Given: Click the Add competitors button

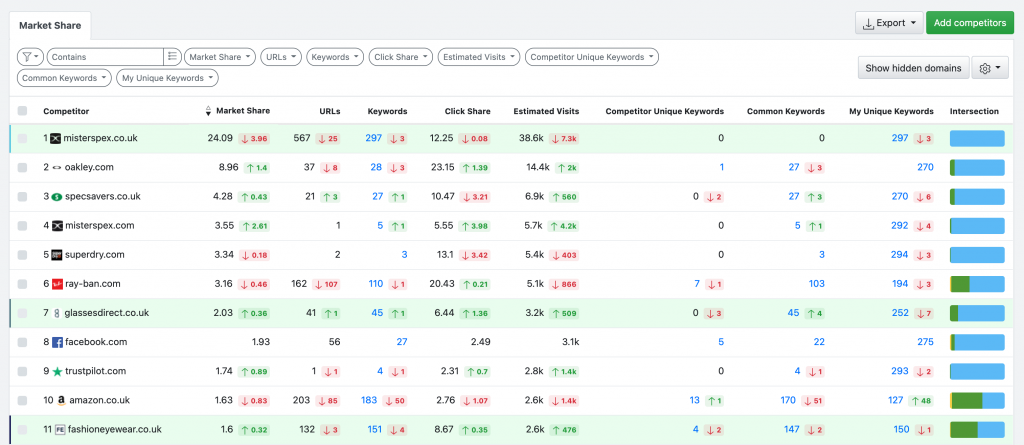Looking at the screenshot, I should click(970, 23).
